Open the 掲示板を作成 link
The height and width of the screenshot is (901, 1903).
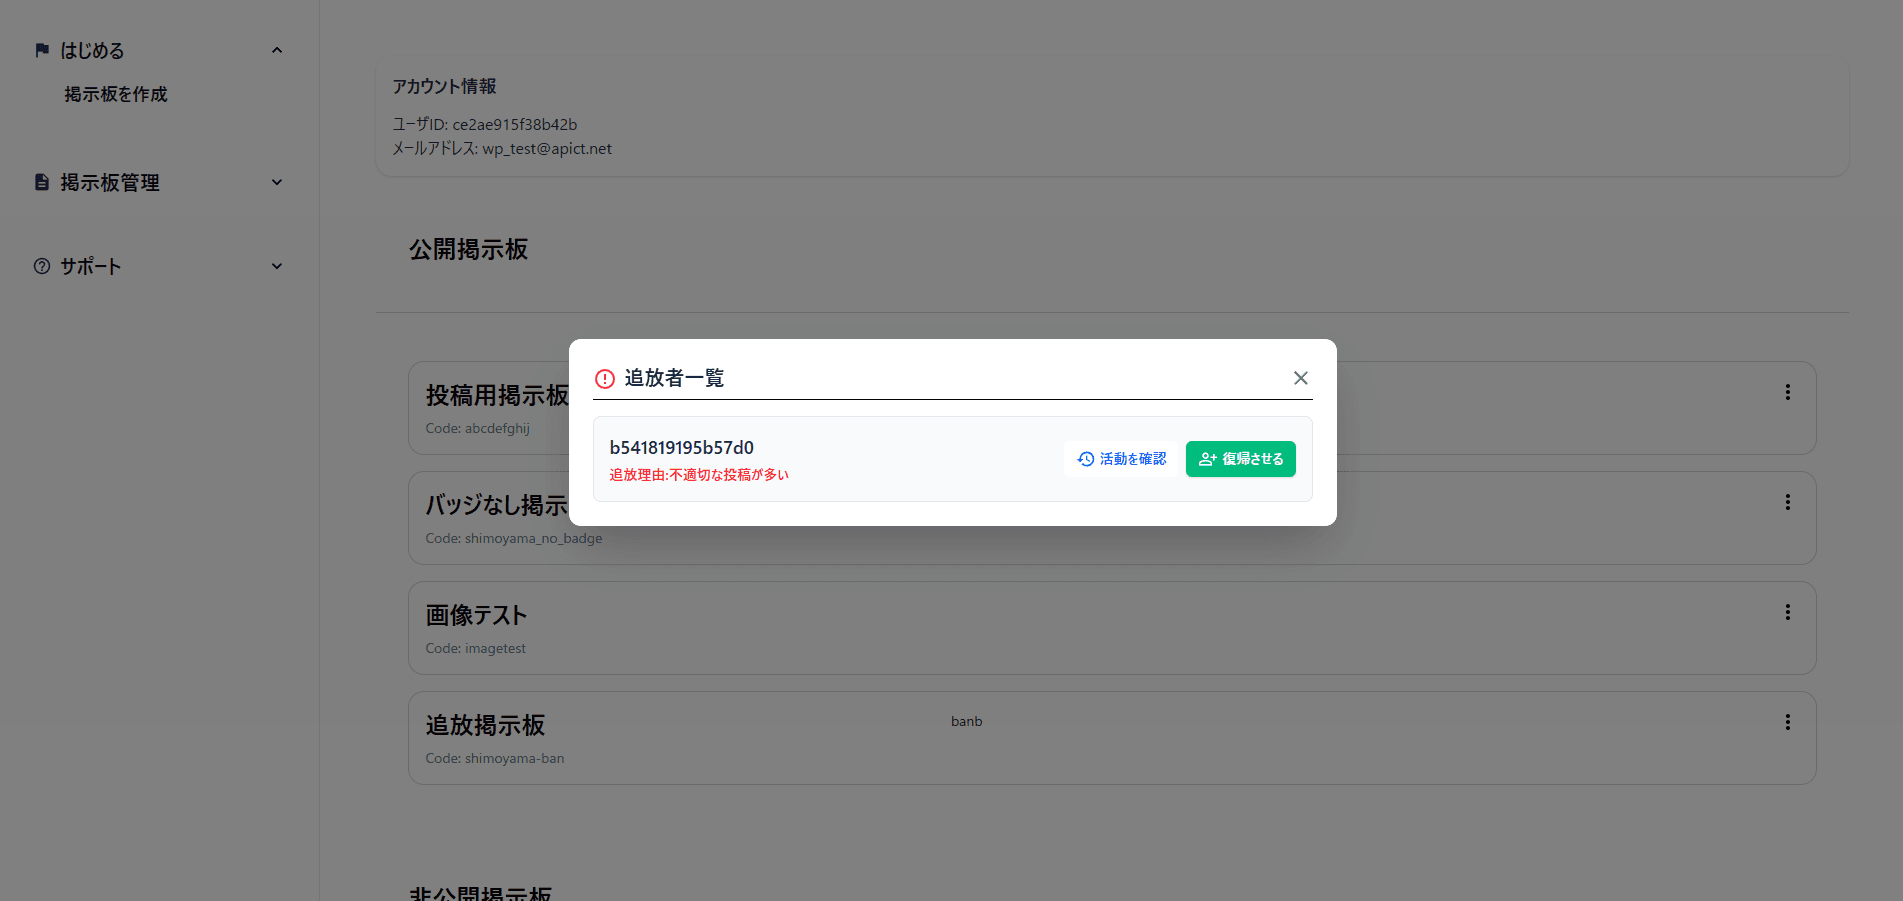point(116,94)
